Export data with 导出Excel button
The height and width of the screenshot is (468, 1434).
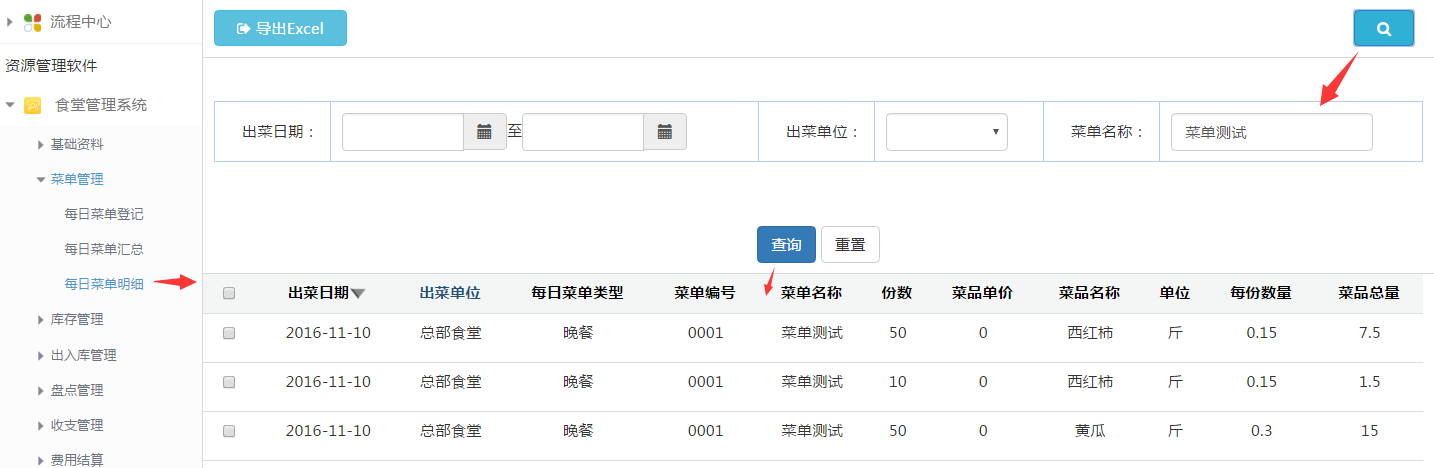pos(280,28)
